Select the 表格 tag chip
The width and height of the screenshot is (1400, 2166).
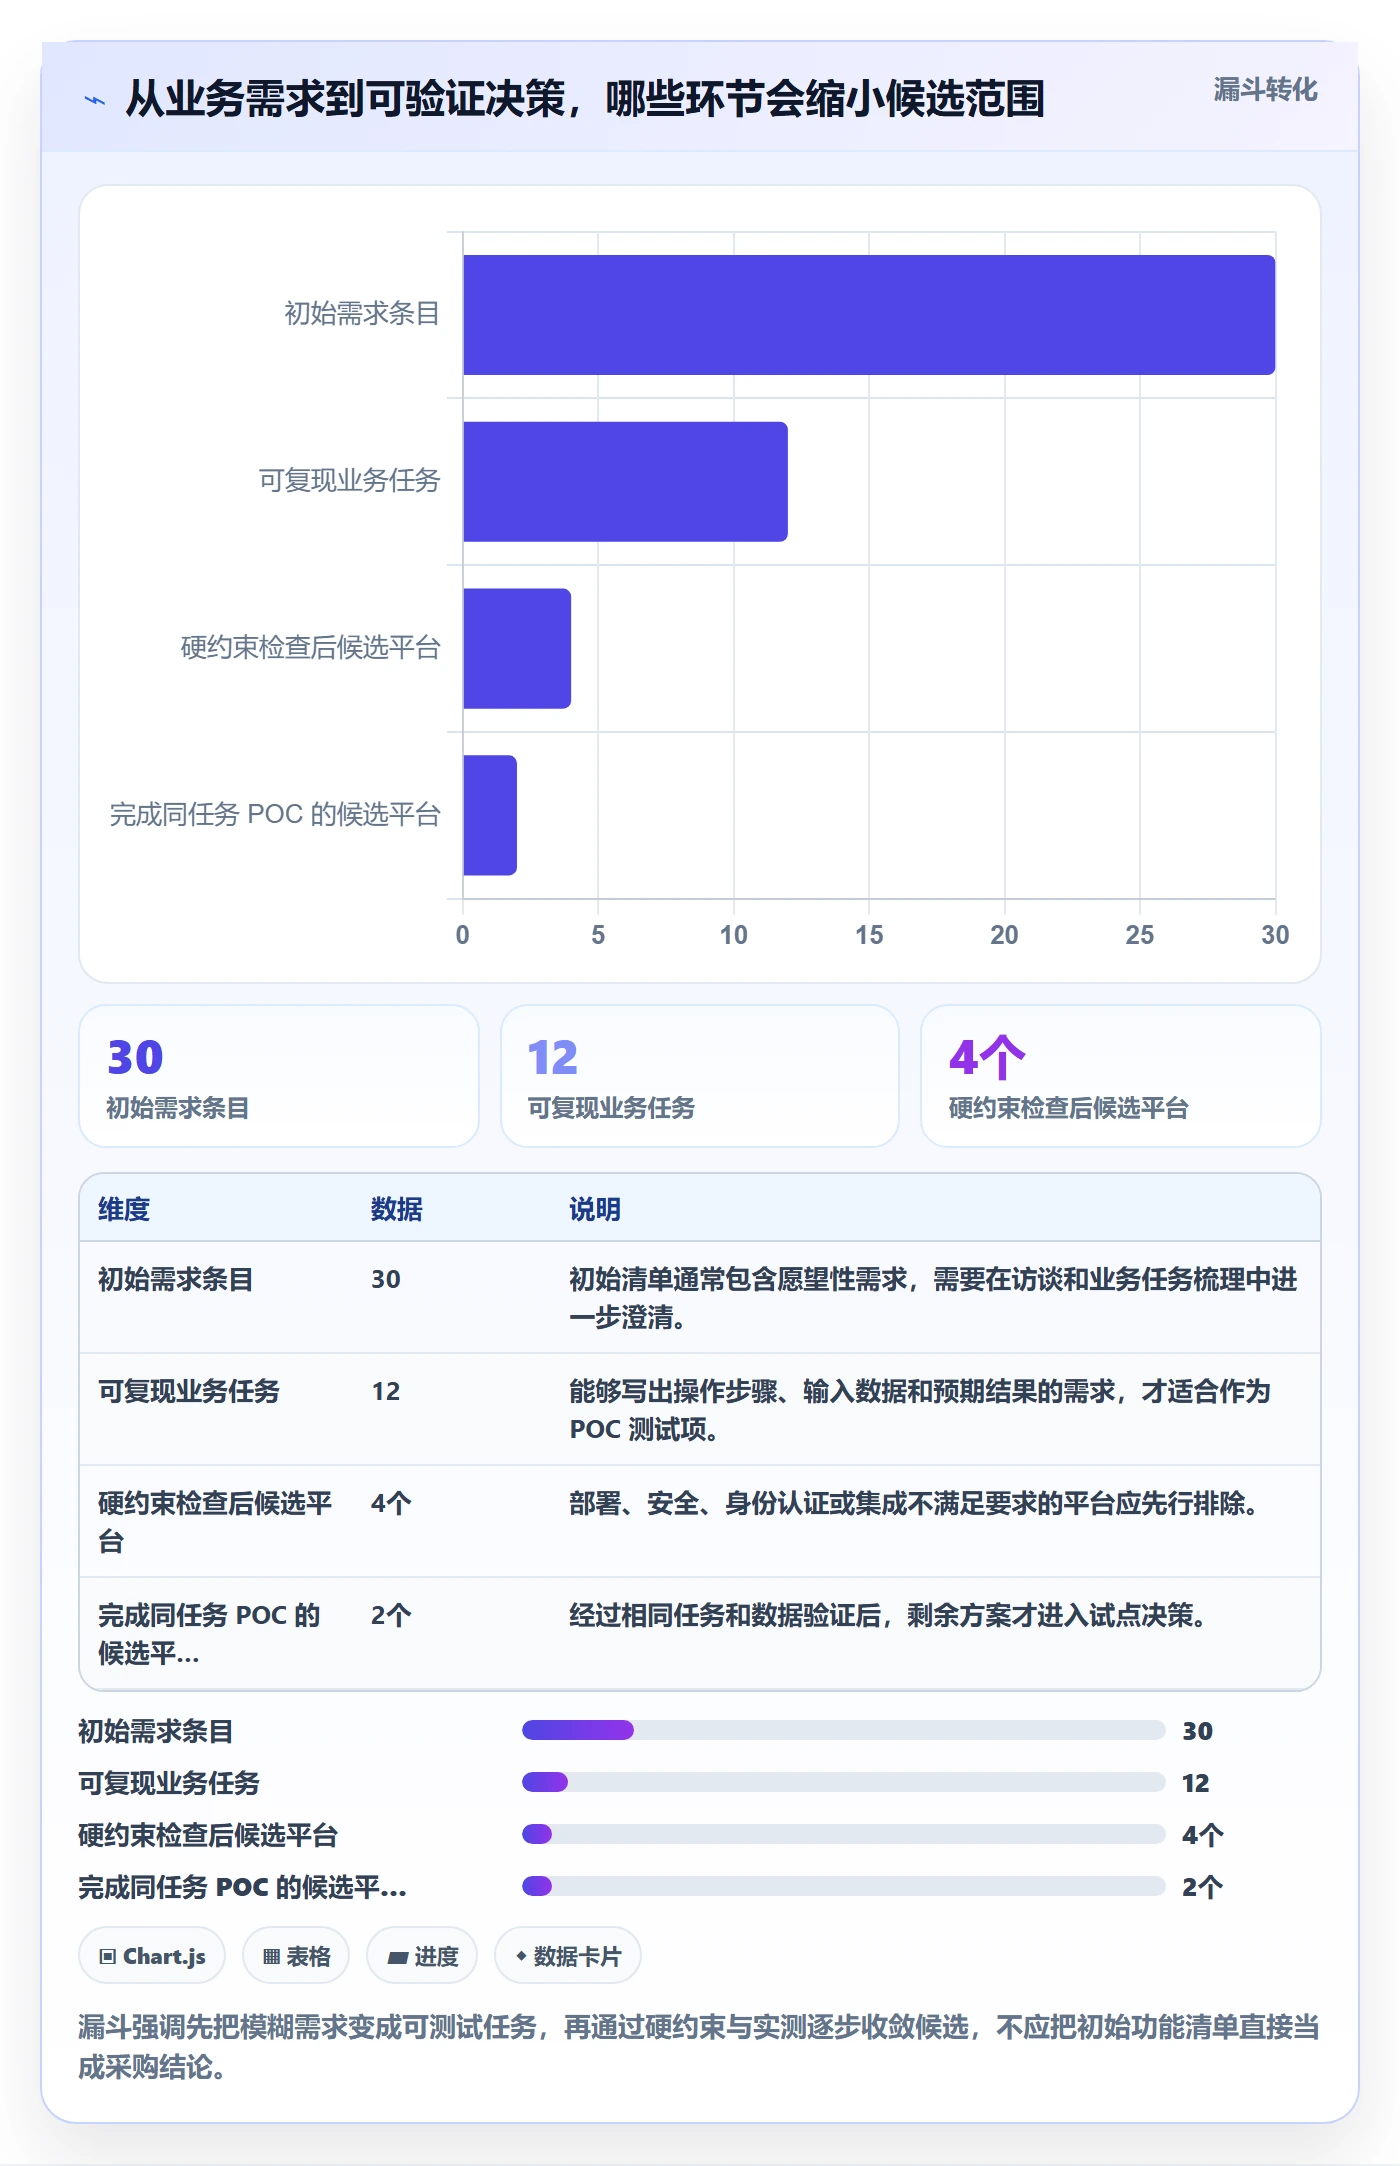[x=296, y=1955]
